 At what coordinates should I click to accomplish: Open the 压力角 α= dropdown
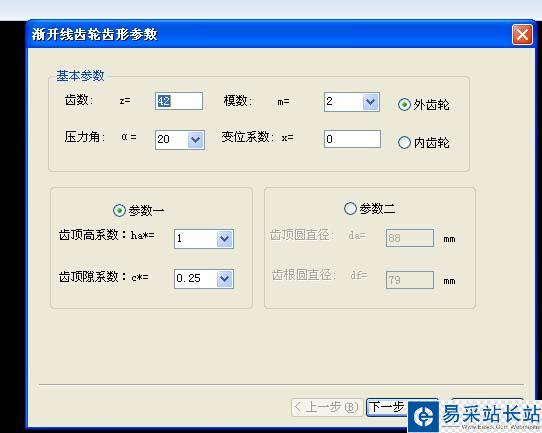196,140
